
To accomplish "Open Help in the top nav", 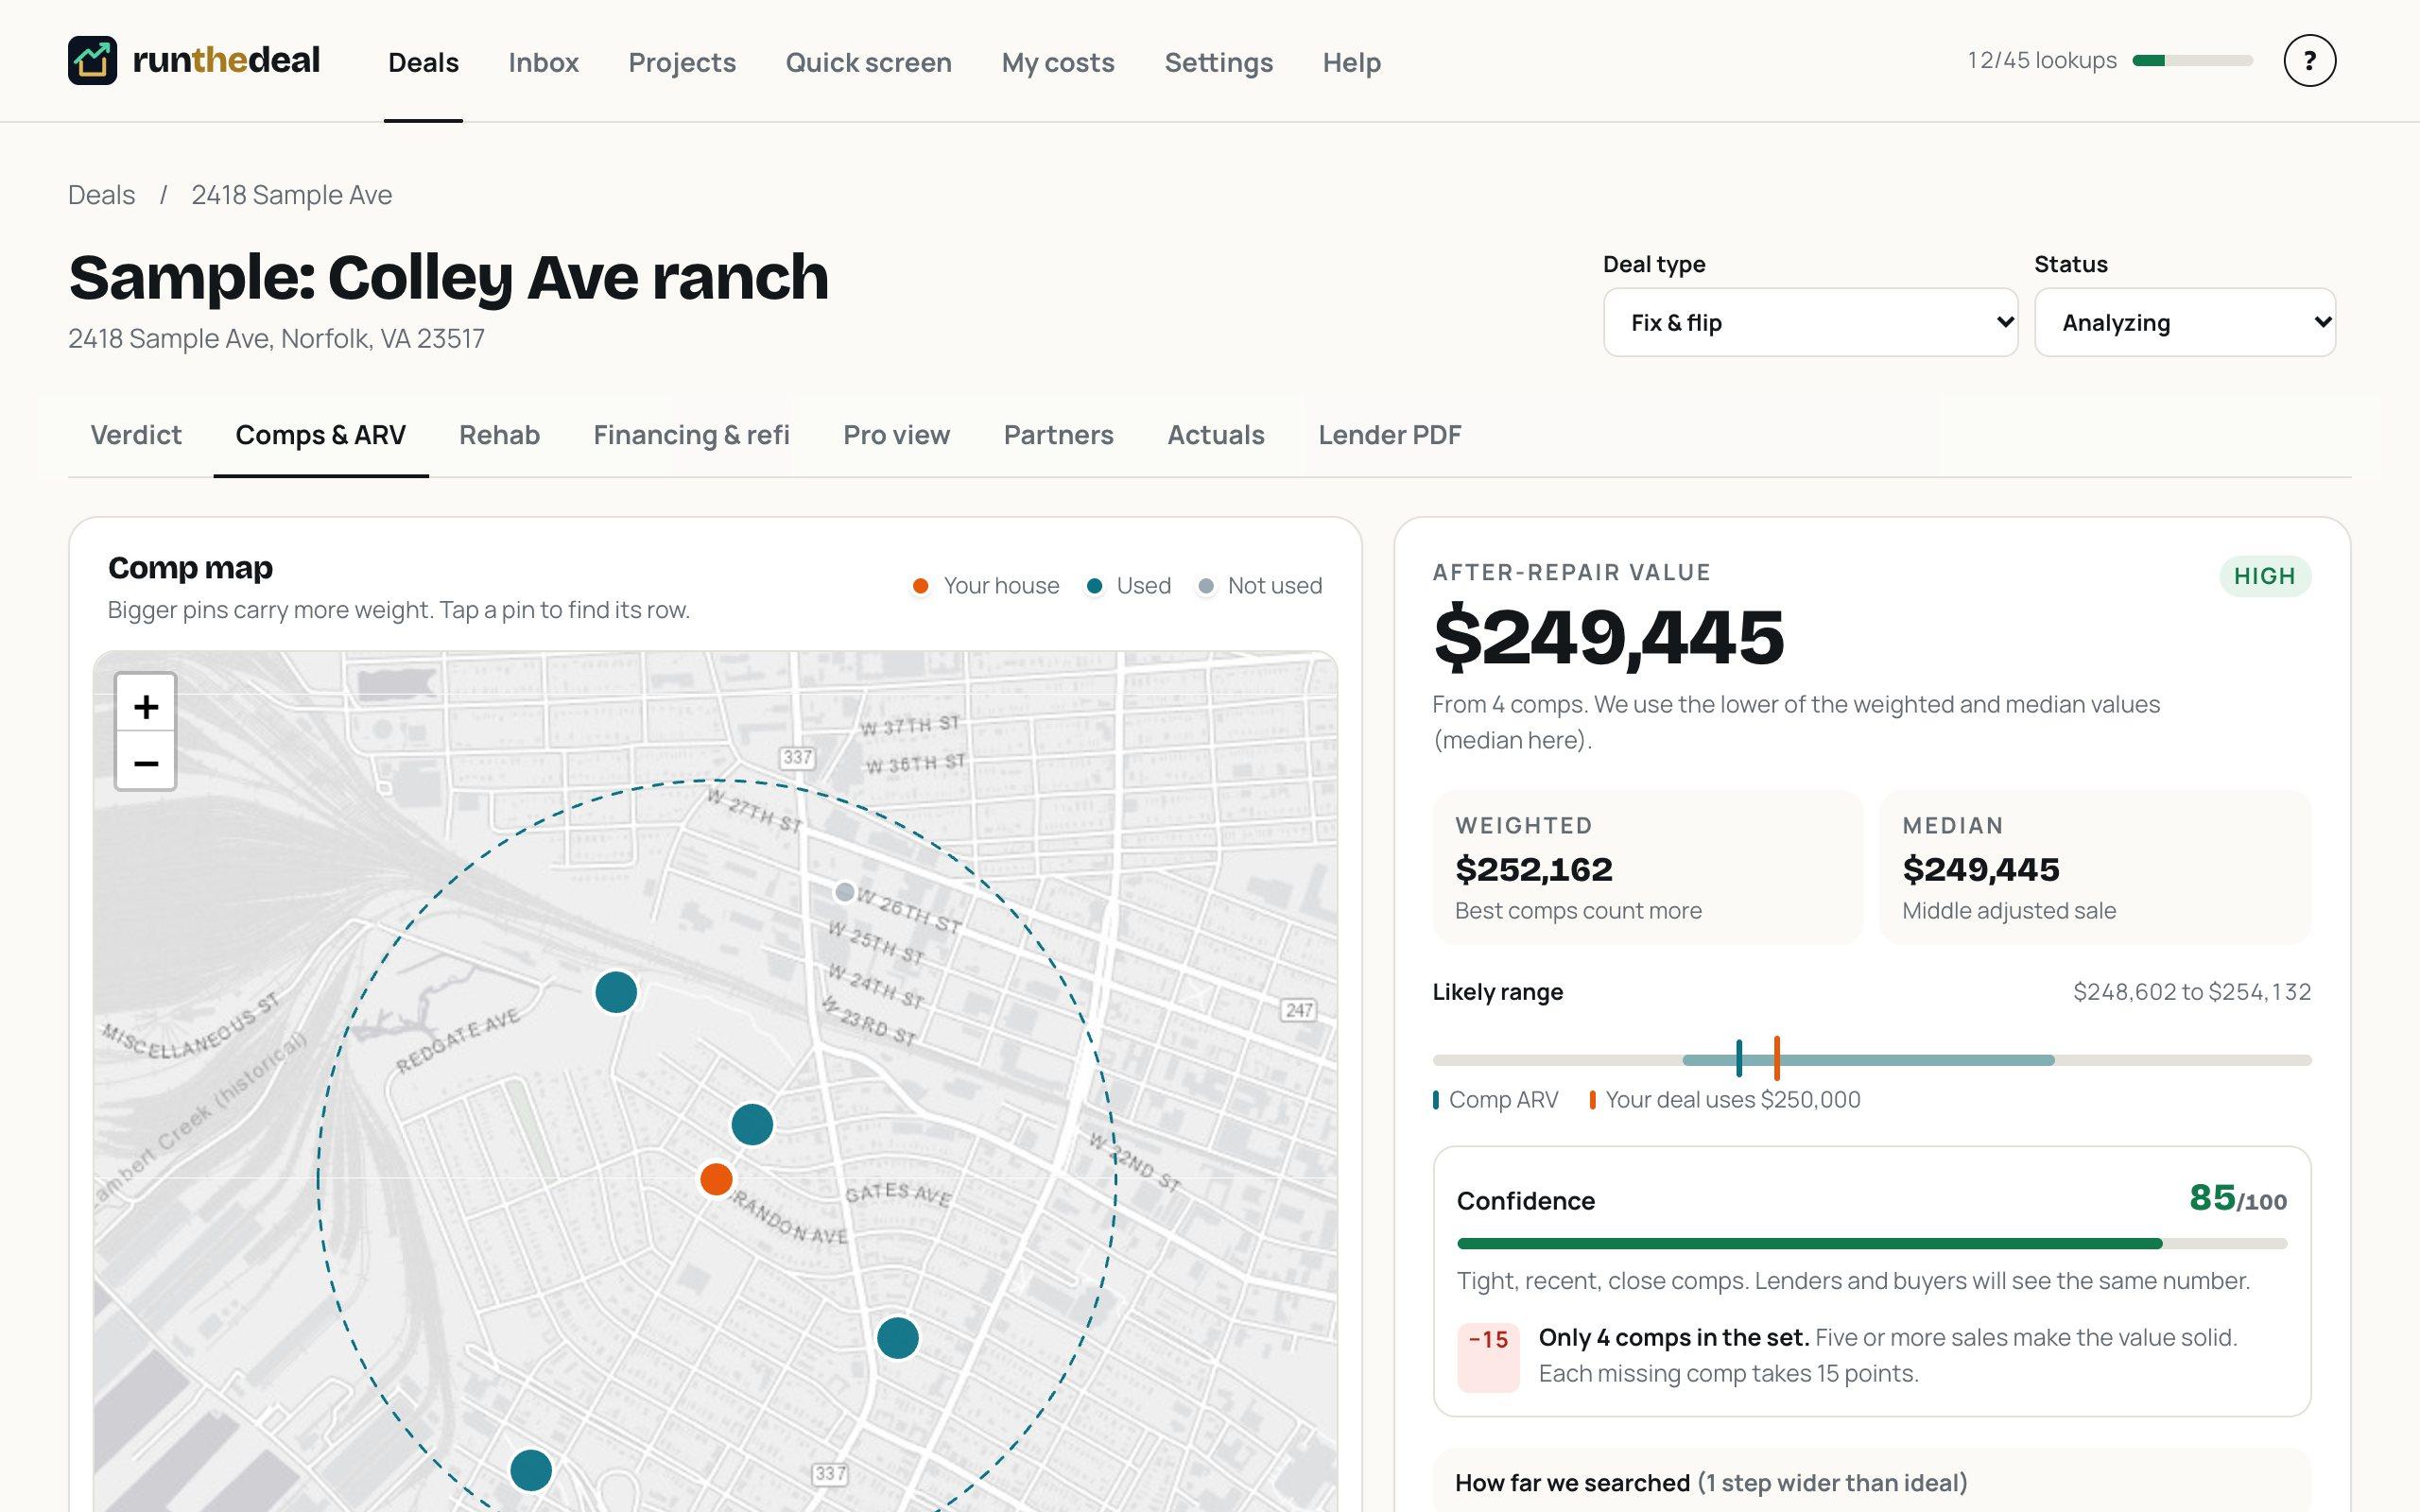I will point(1351,62).
